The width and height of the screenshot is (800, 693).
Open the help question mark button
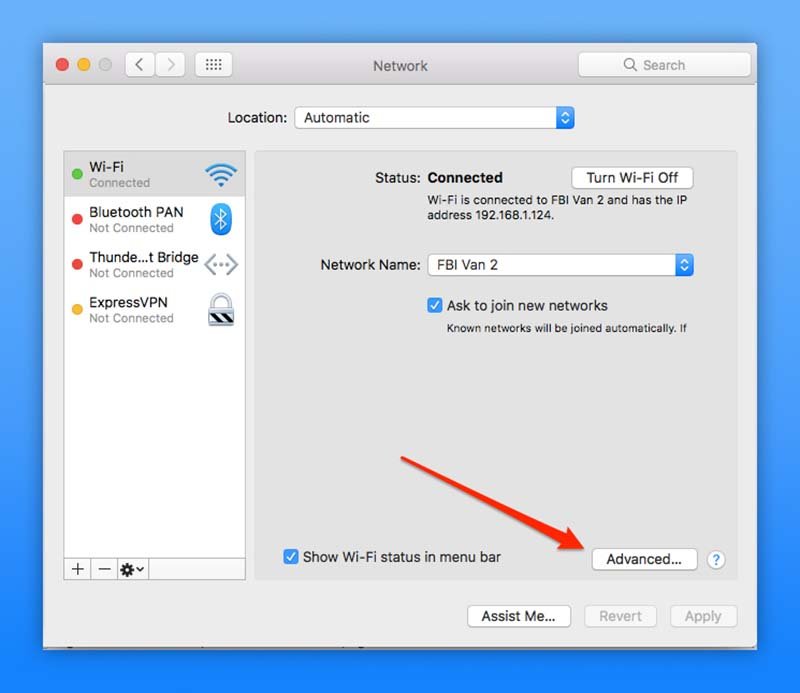click(x=716, y=560)
